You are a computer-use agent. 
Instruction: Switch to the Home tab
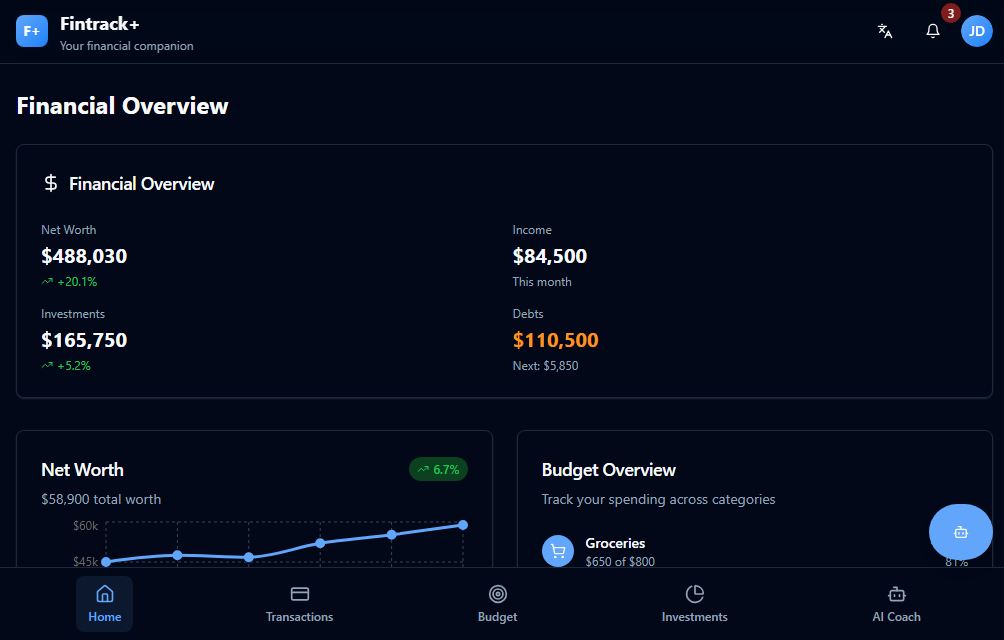(x=104, y=604)
